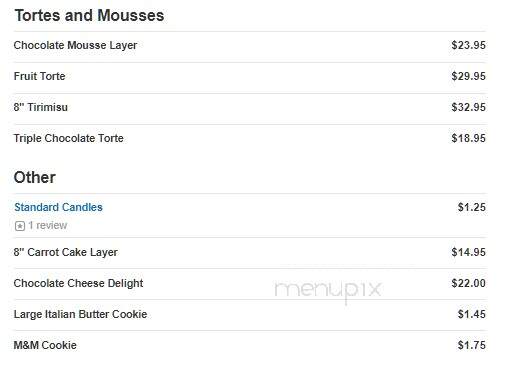Click the $1.75 M&M Cookie price
Screen dimensions: 507x372
[472, 345]
